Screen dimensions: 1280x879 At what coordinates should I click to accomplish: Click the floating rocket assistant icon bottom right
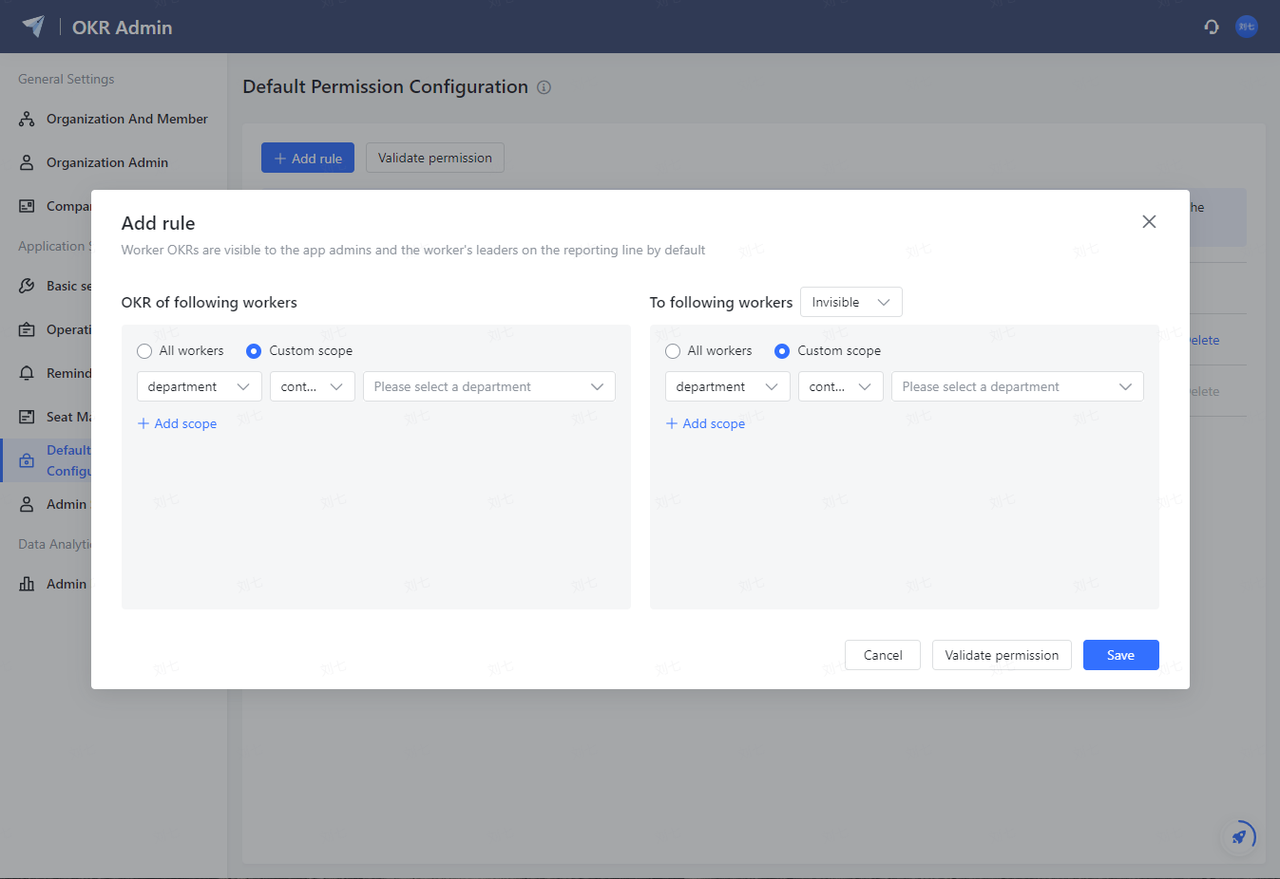pyautogui.click(x=1239, y=836)
